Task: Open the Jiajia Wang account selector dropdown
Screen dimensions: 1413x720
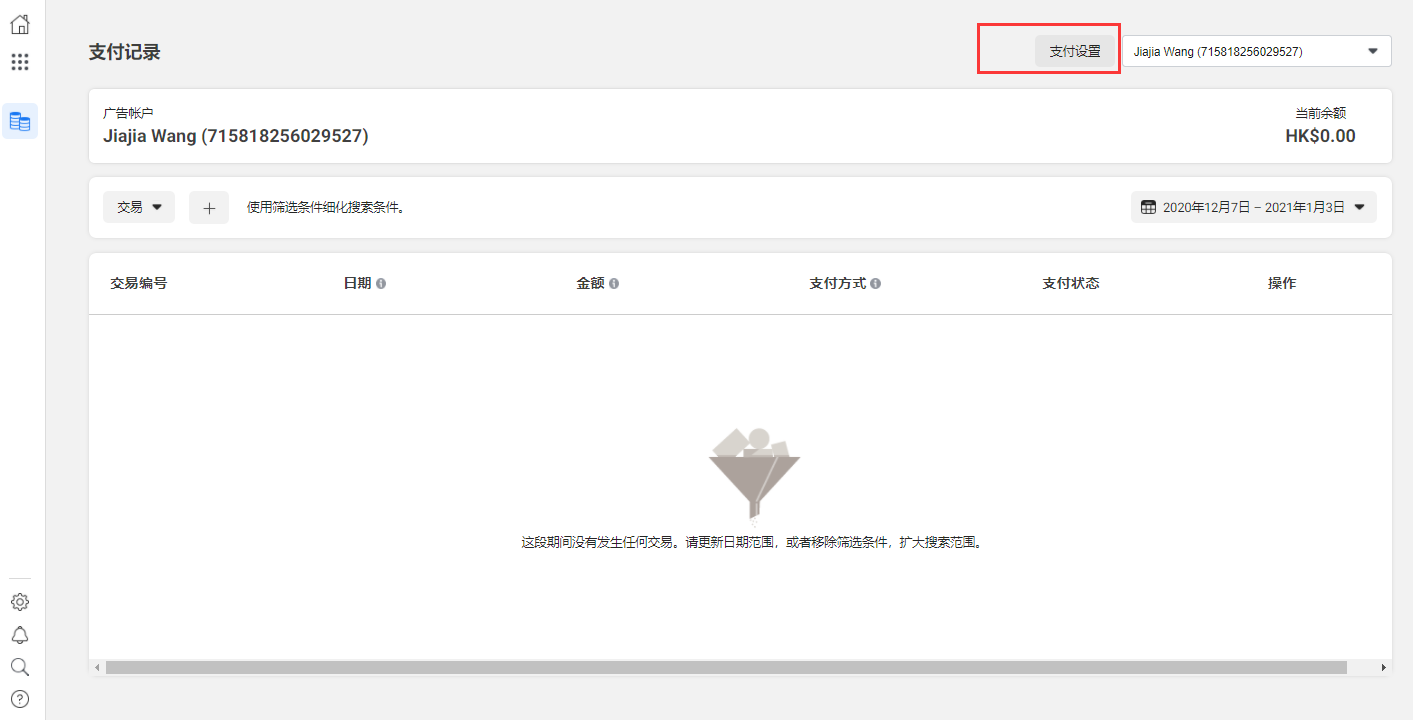Action: [1256, 51]
